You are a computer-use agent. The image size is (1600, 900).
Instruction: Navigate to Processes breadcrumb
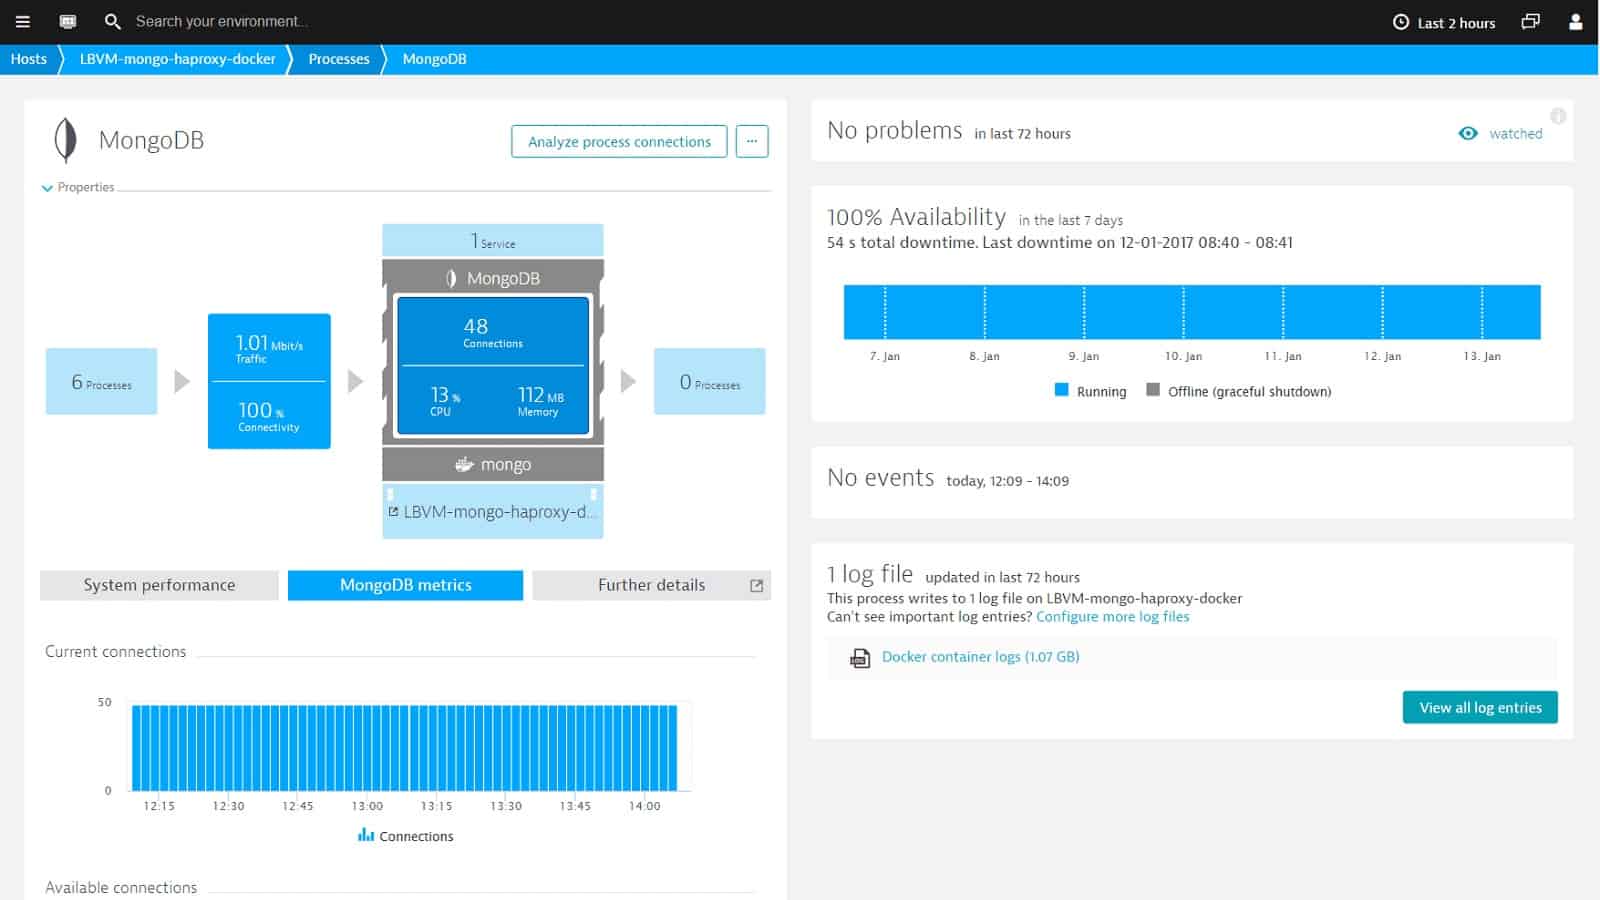click(x=339, y=59)
